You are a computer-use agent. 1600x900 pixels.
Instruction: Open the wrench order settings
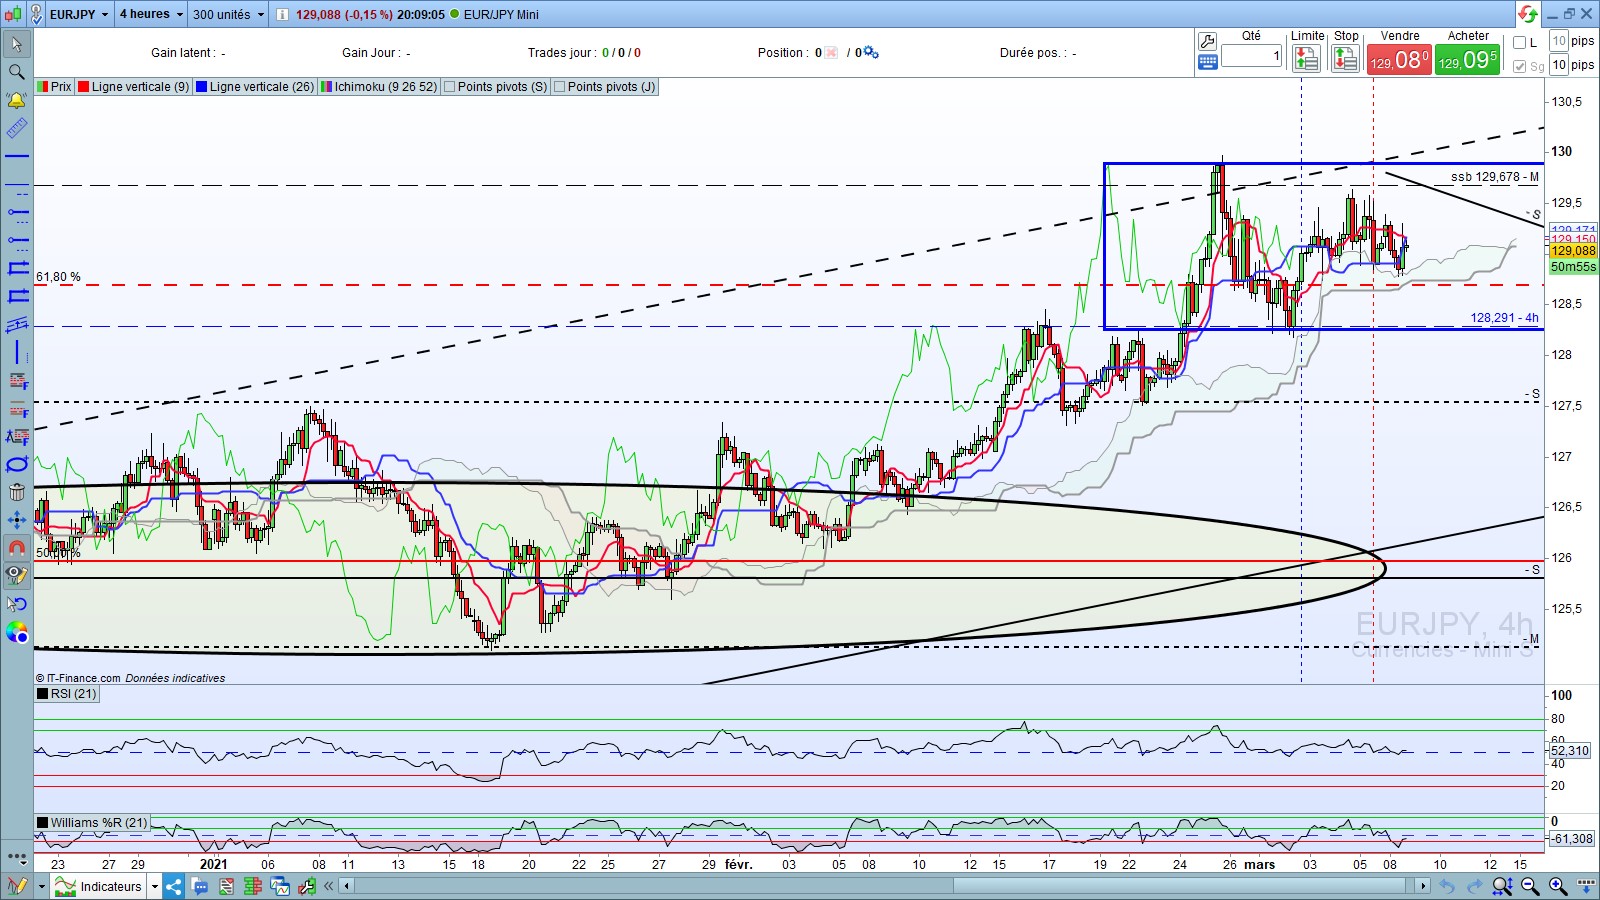[x=1207, y=41]
